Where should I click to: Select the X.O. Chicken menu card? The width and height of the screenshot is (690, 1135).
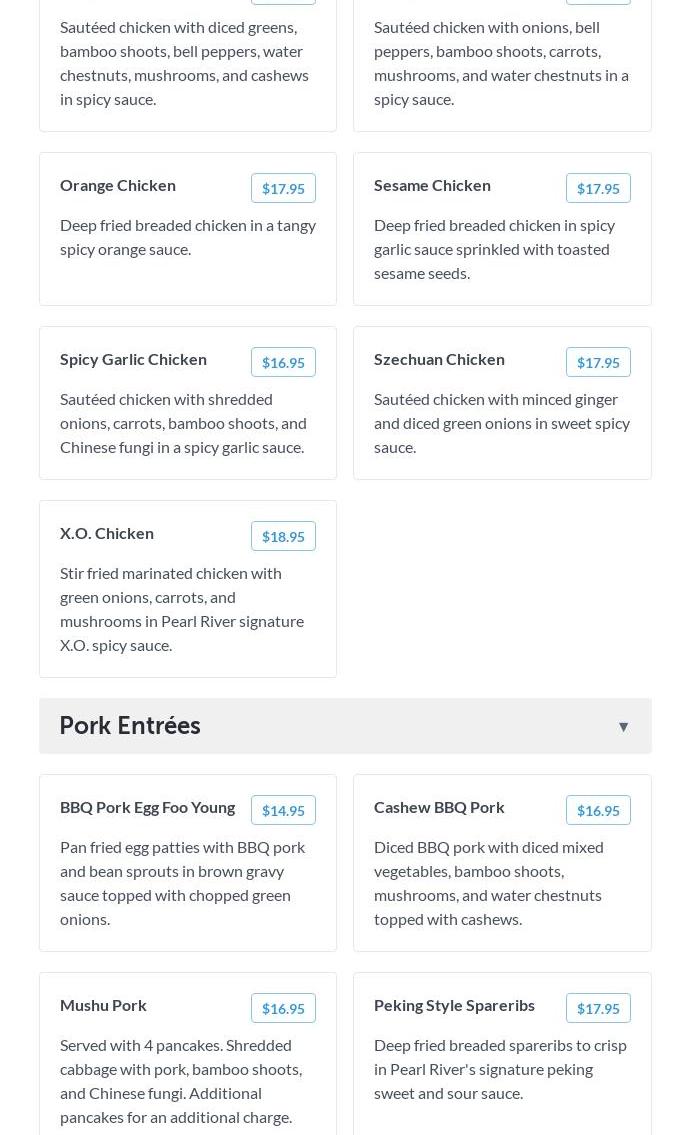188,589
